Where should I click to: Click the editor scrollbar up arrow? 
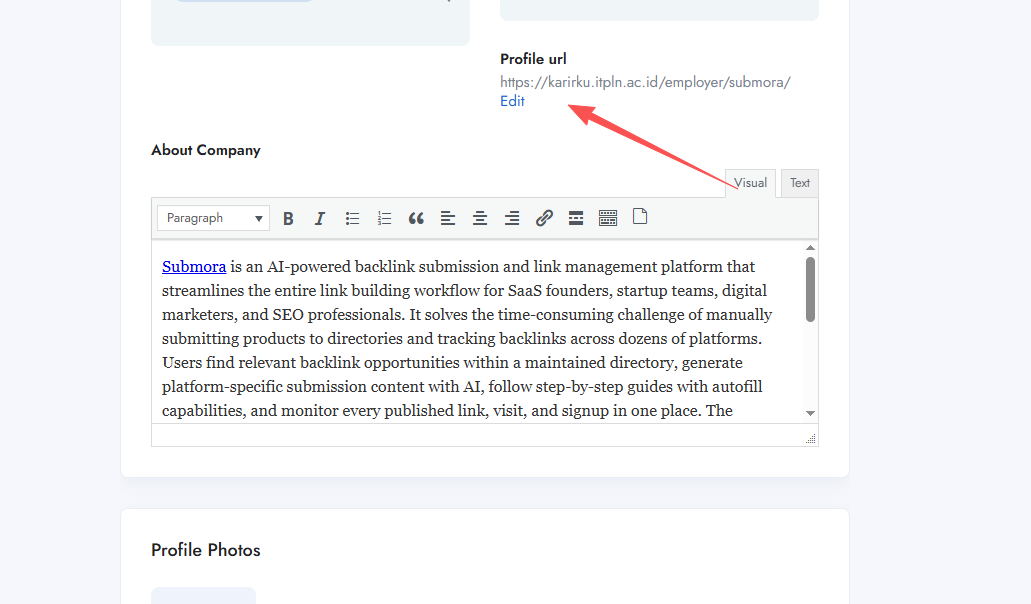click(x=810, y=248)
